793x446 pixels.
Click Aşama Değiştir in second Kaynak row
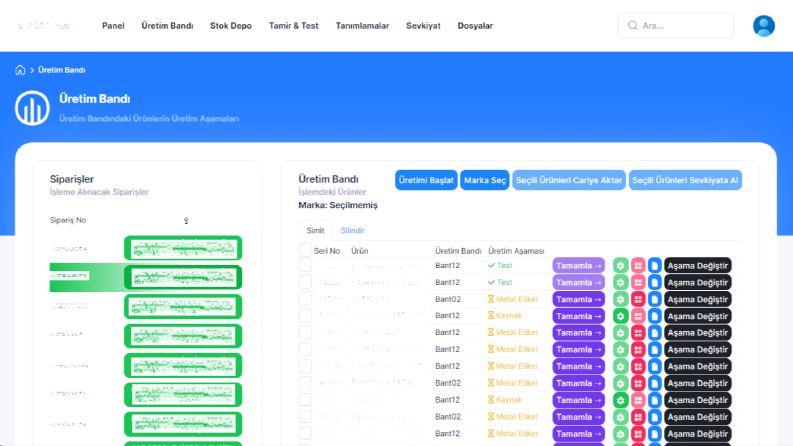tap(697, 400)
